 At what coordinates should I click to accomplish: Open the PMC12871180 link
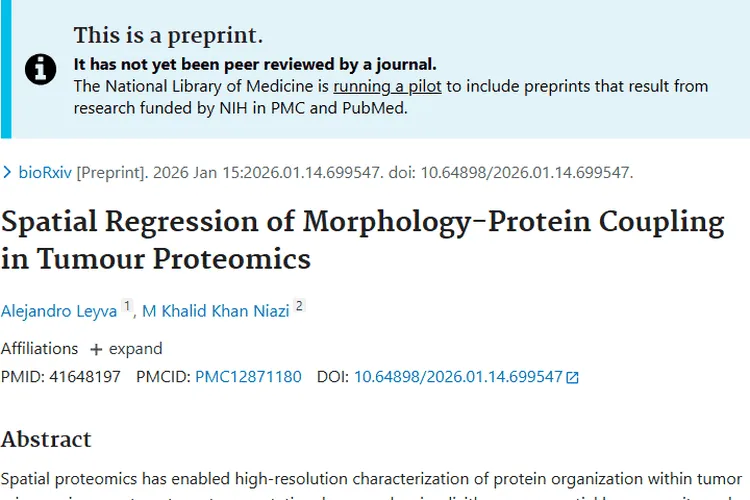click(x=248, y=377)
